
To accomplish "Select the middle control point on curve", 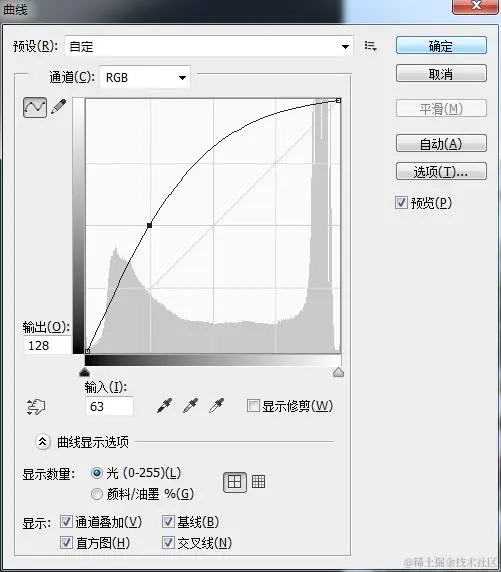I will 149,225.
